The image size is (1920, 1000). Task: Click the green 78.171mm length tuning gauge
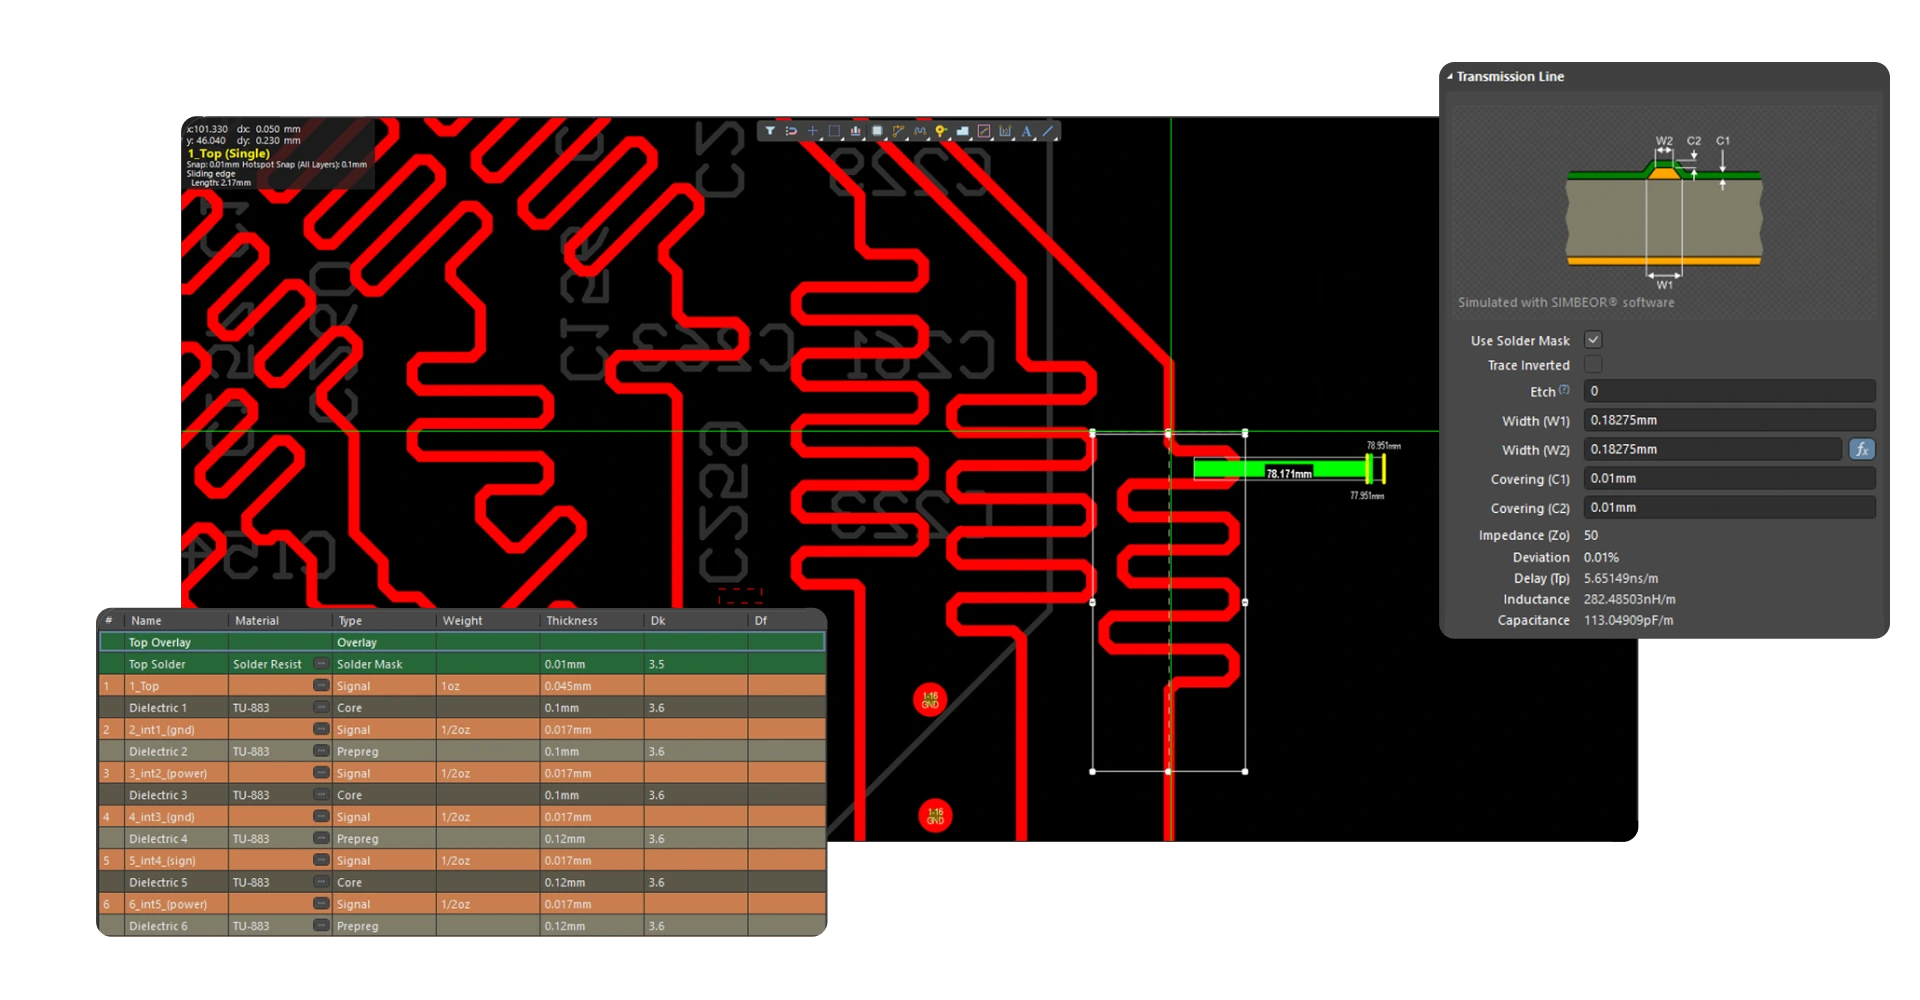[1289, 469]
